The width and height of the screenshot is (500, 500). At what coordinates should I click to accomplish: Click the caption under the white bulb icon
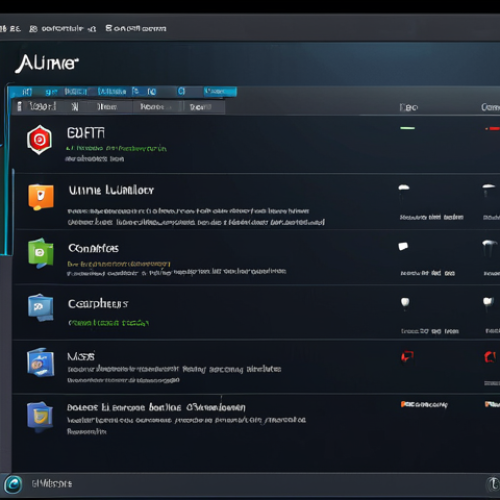pos(430,331)
